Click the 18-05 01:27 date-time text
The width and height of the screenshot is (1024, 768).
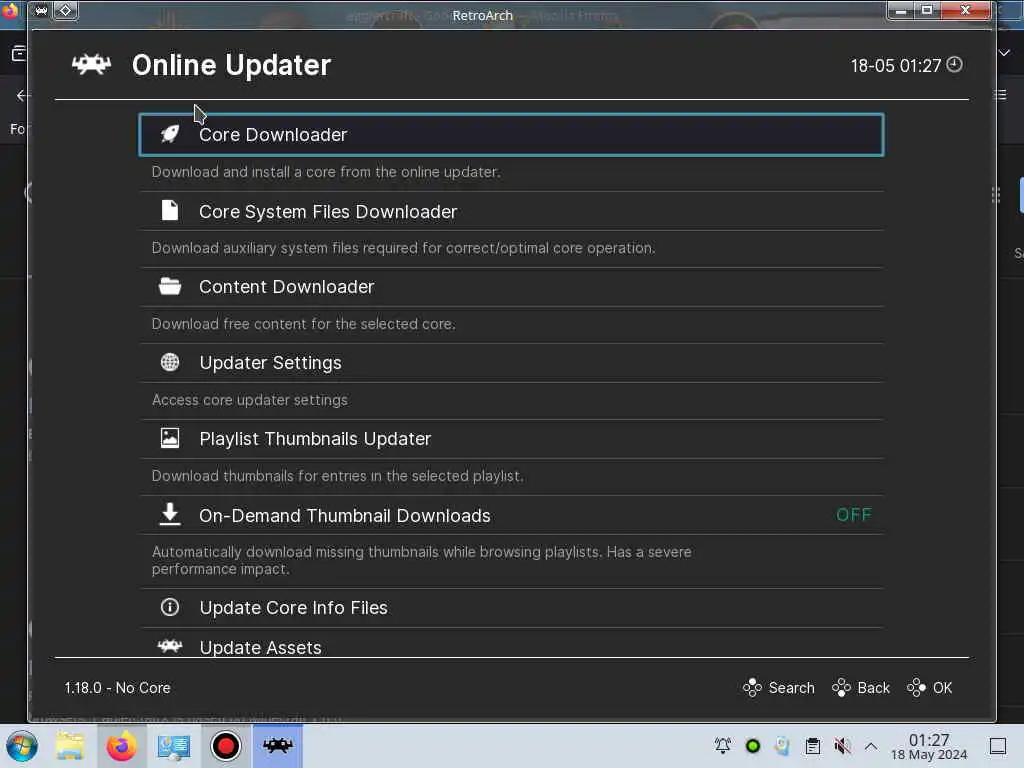[895, 65]
